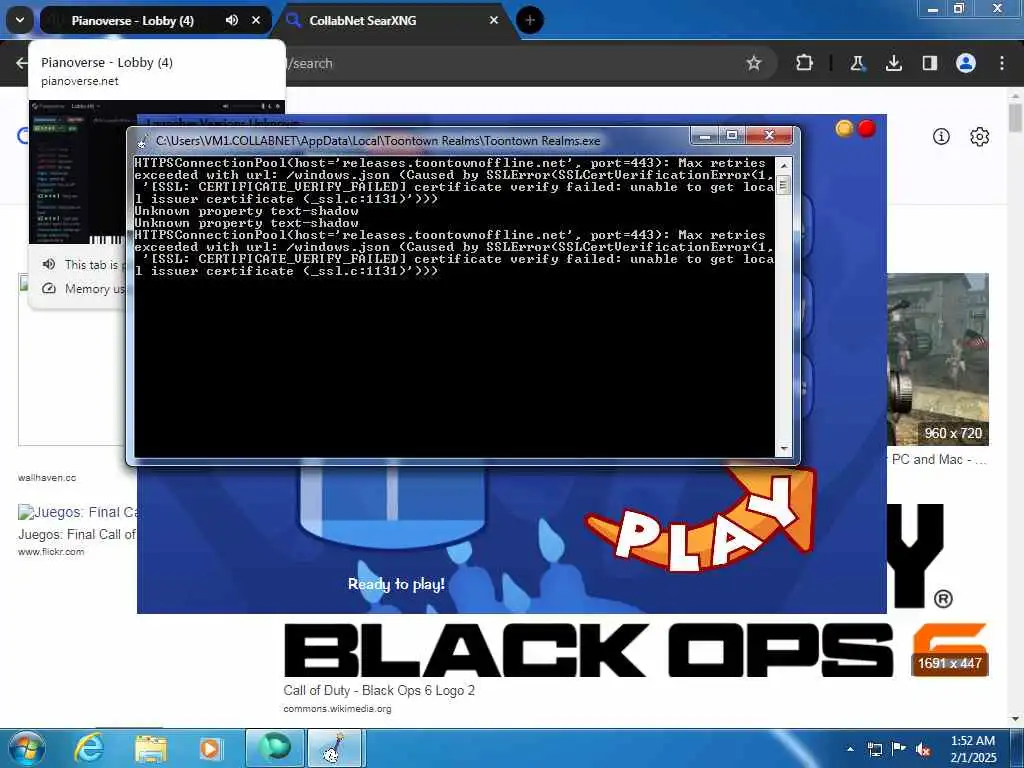Screen dimensions: 1024x768
Task: Click the console scrollbar down arrow
Action: pyautogui.click(x=783, y=449)
